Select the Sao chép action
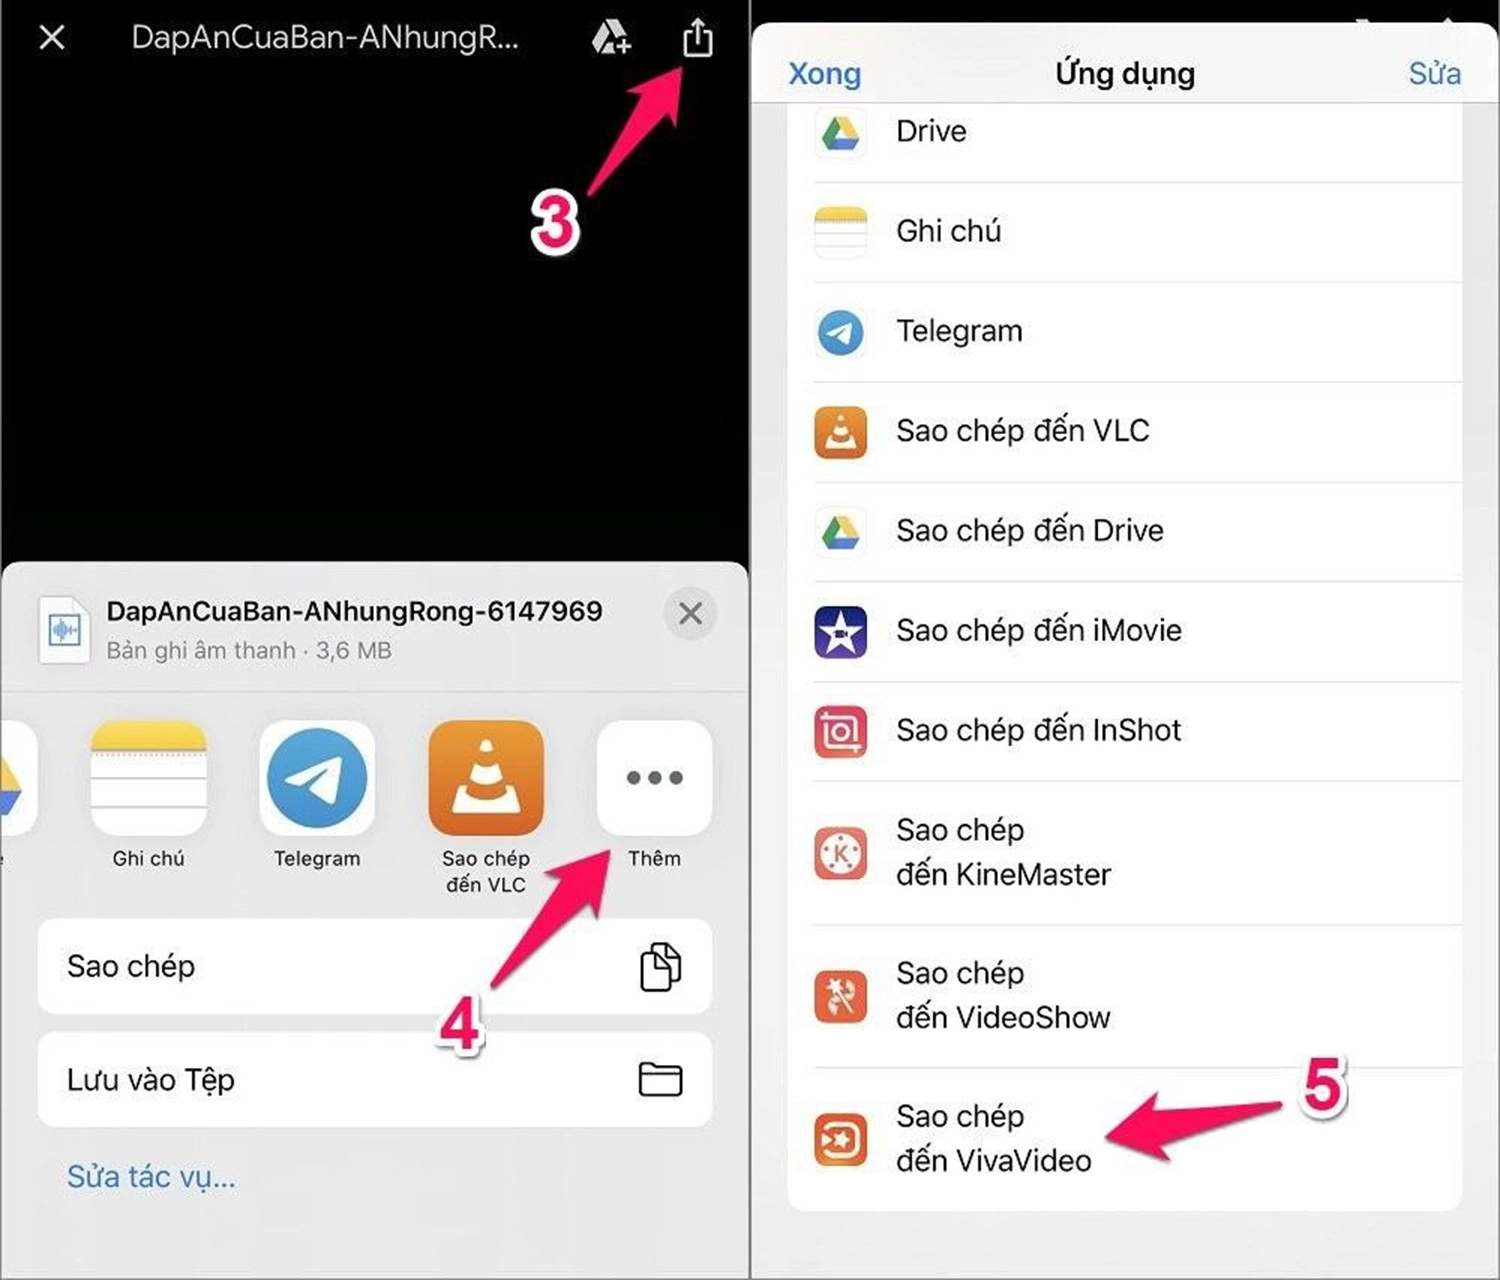 (375, 966)
